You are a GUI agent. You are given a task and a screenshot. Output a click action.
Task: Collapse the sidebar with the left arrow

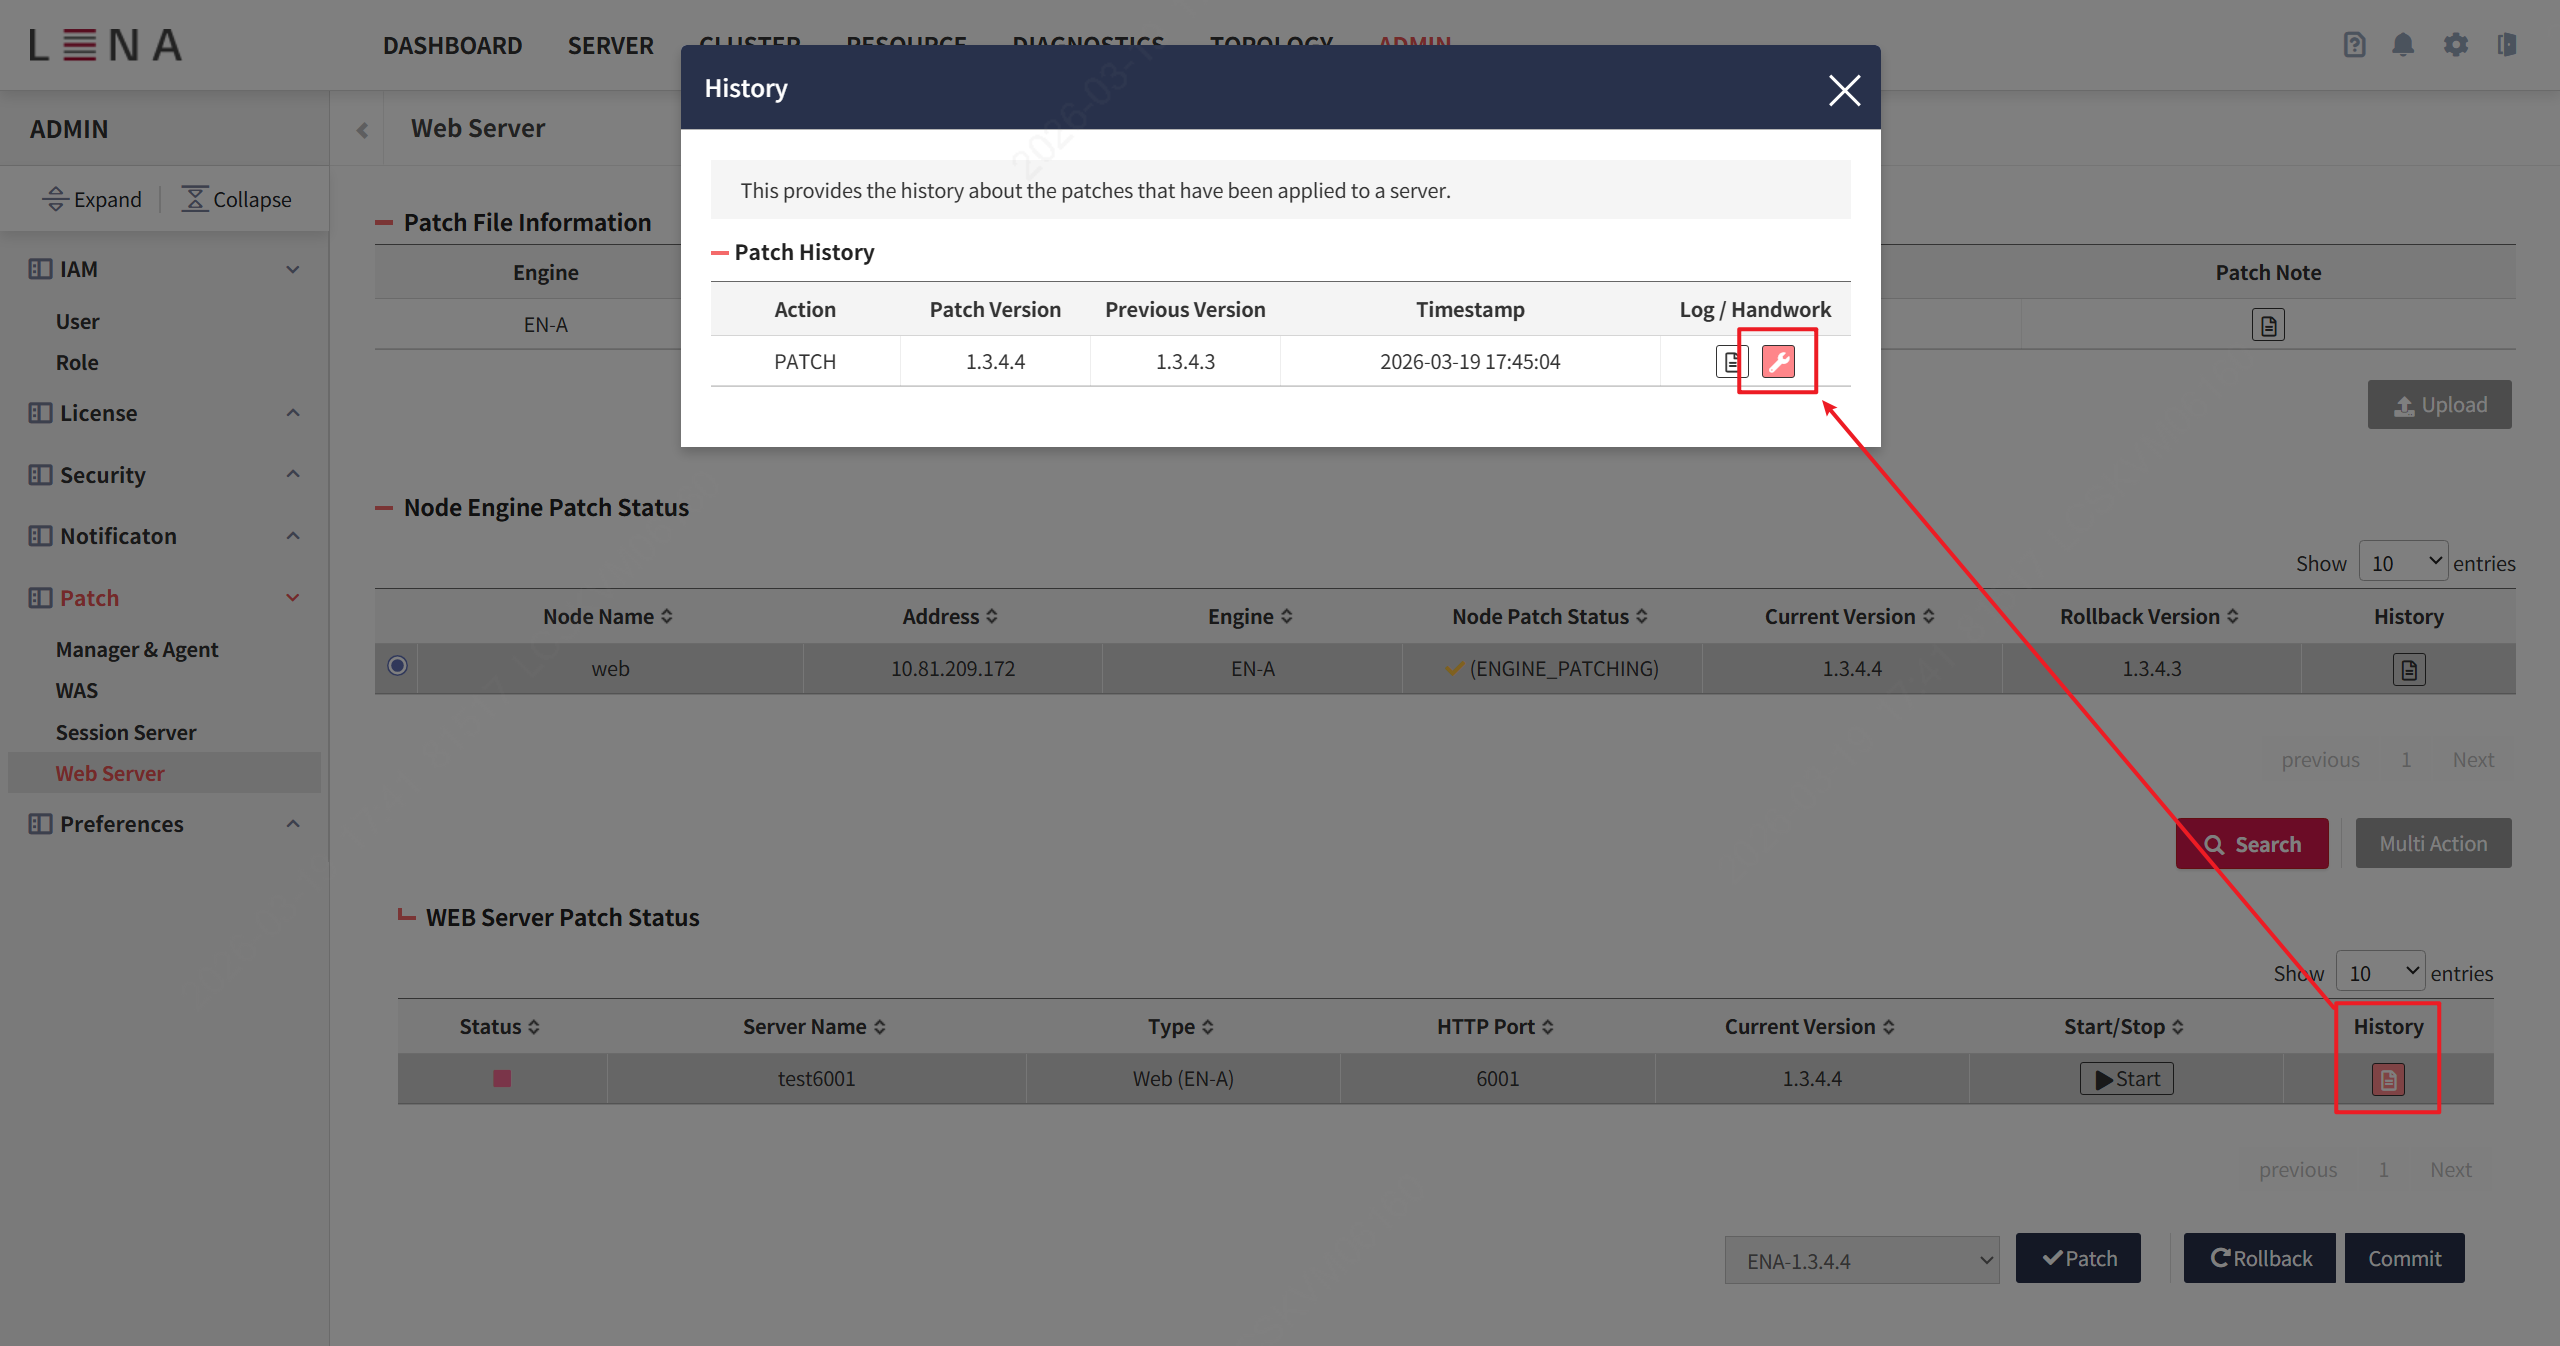pos(362,130)
